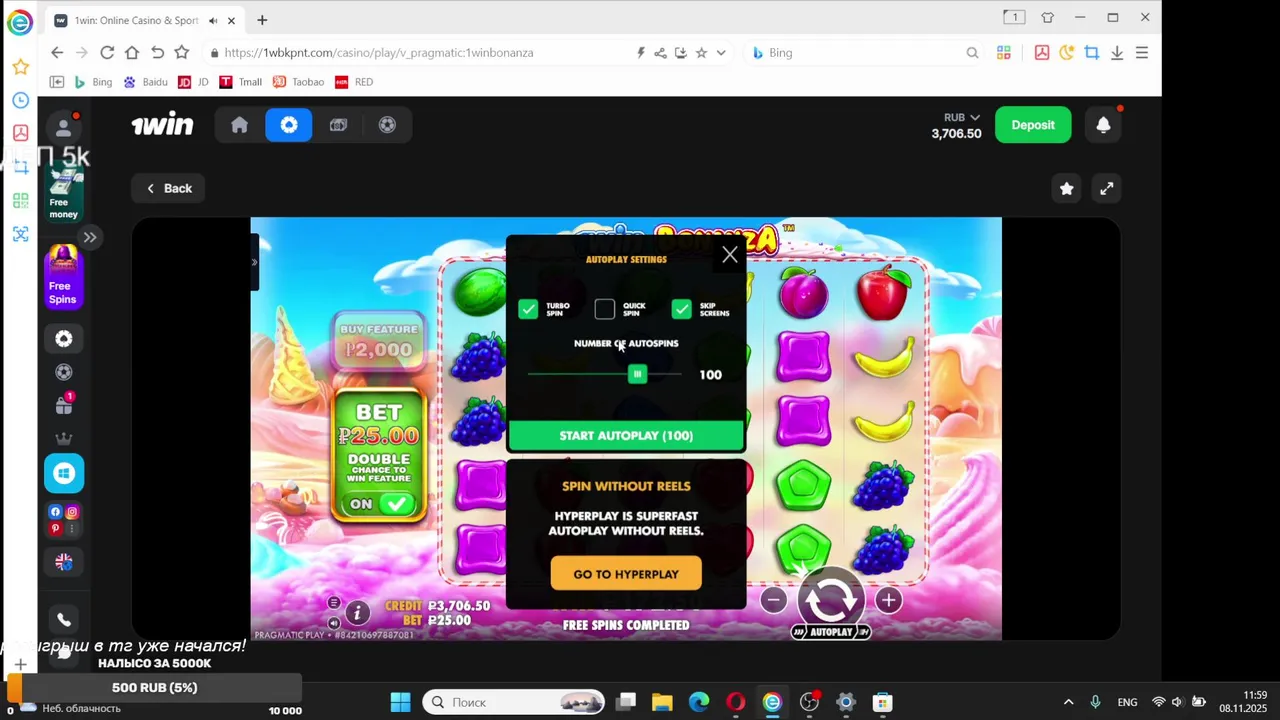Click taskbar search field Поиск
The height and width of the screenshot is (720, 1280).
point(514,702)
